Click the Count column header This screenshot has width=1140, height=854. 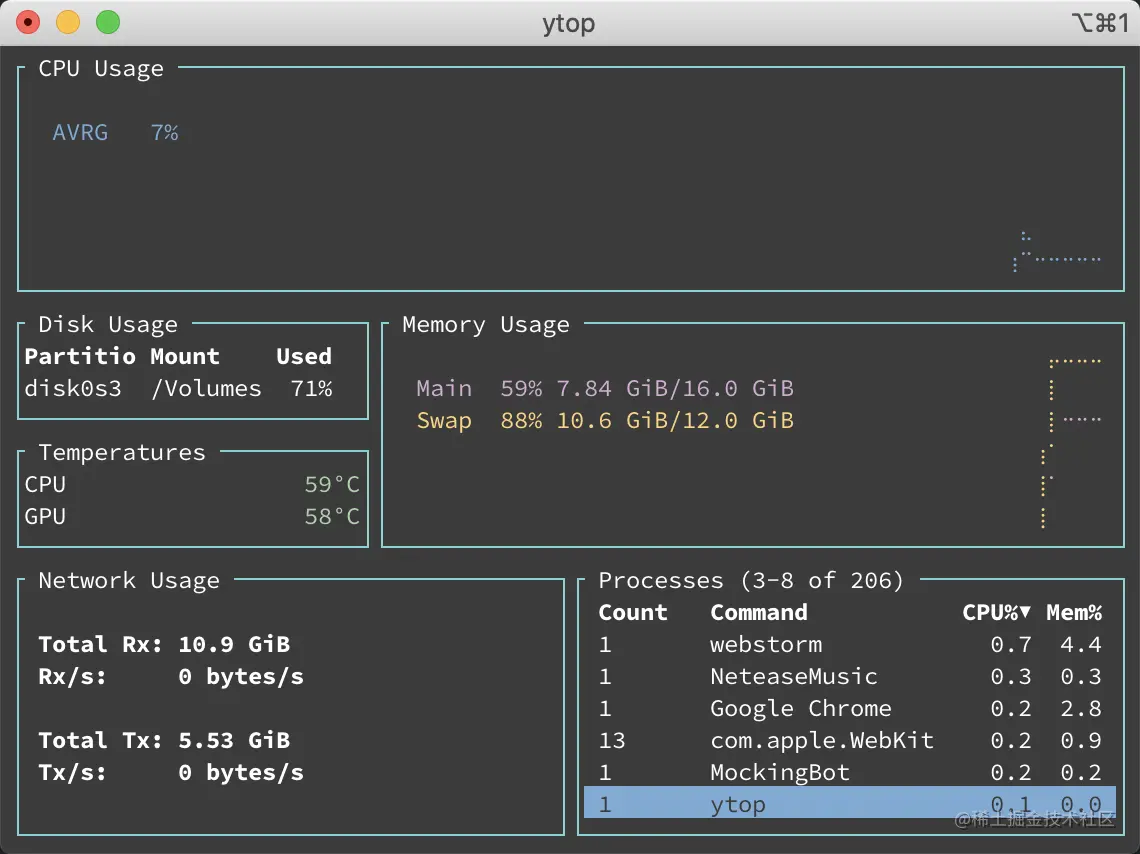coord(632,612)
